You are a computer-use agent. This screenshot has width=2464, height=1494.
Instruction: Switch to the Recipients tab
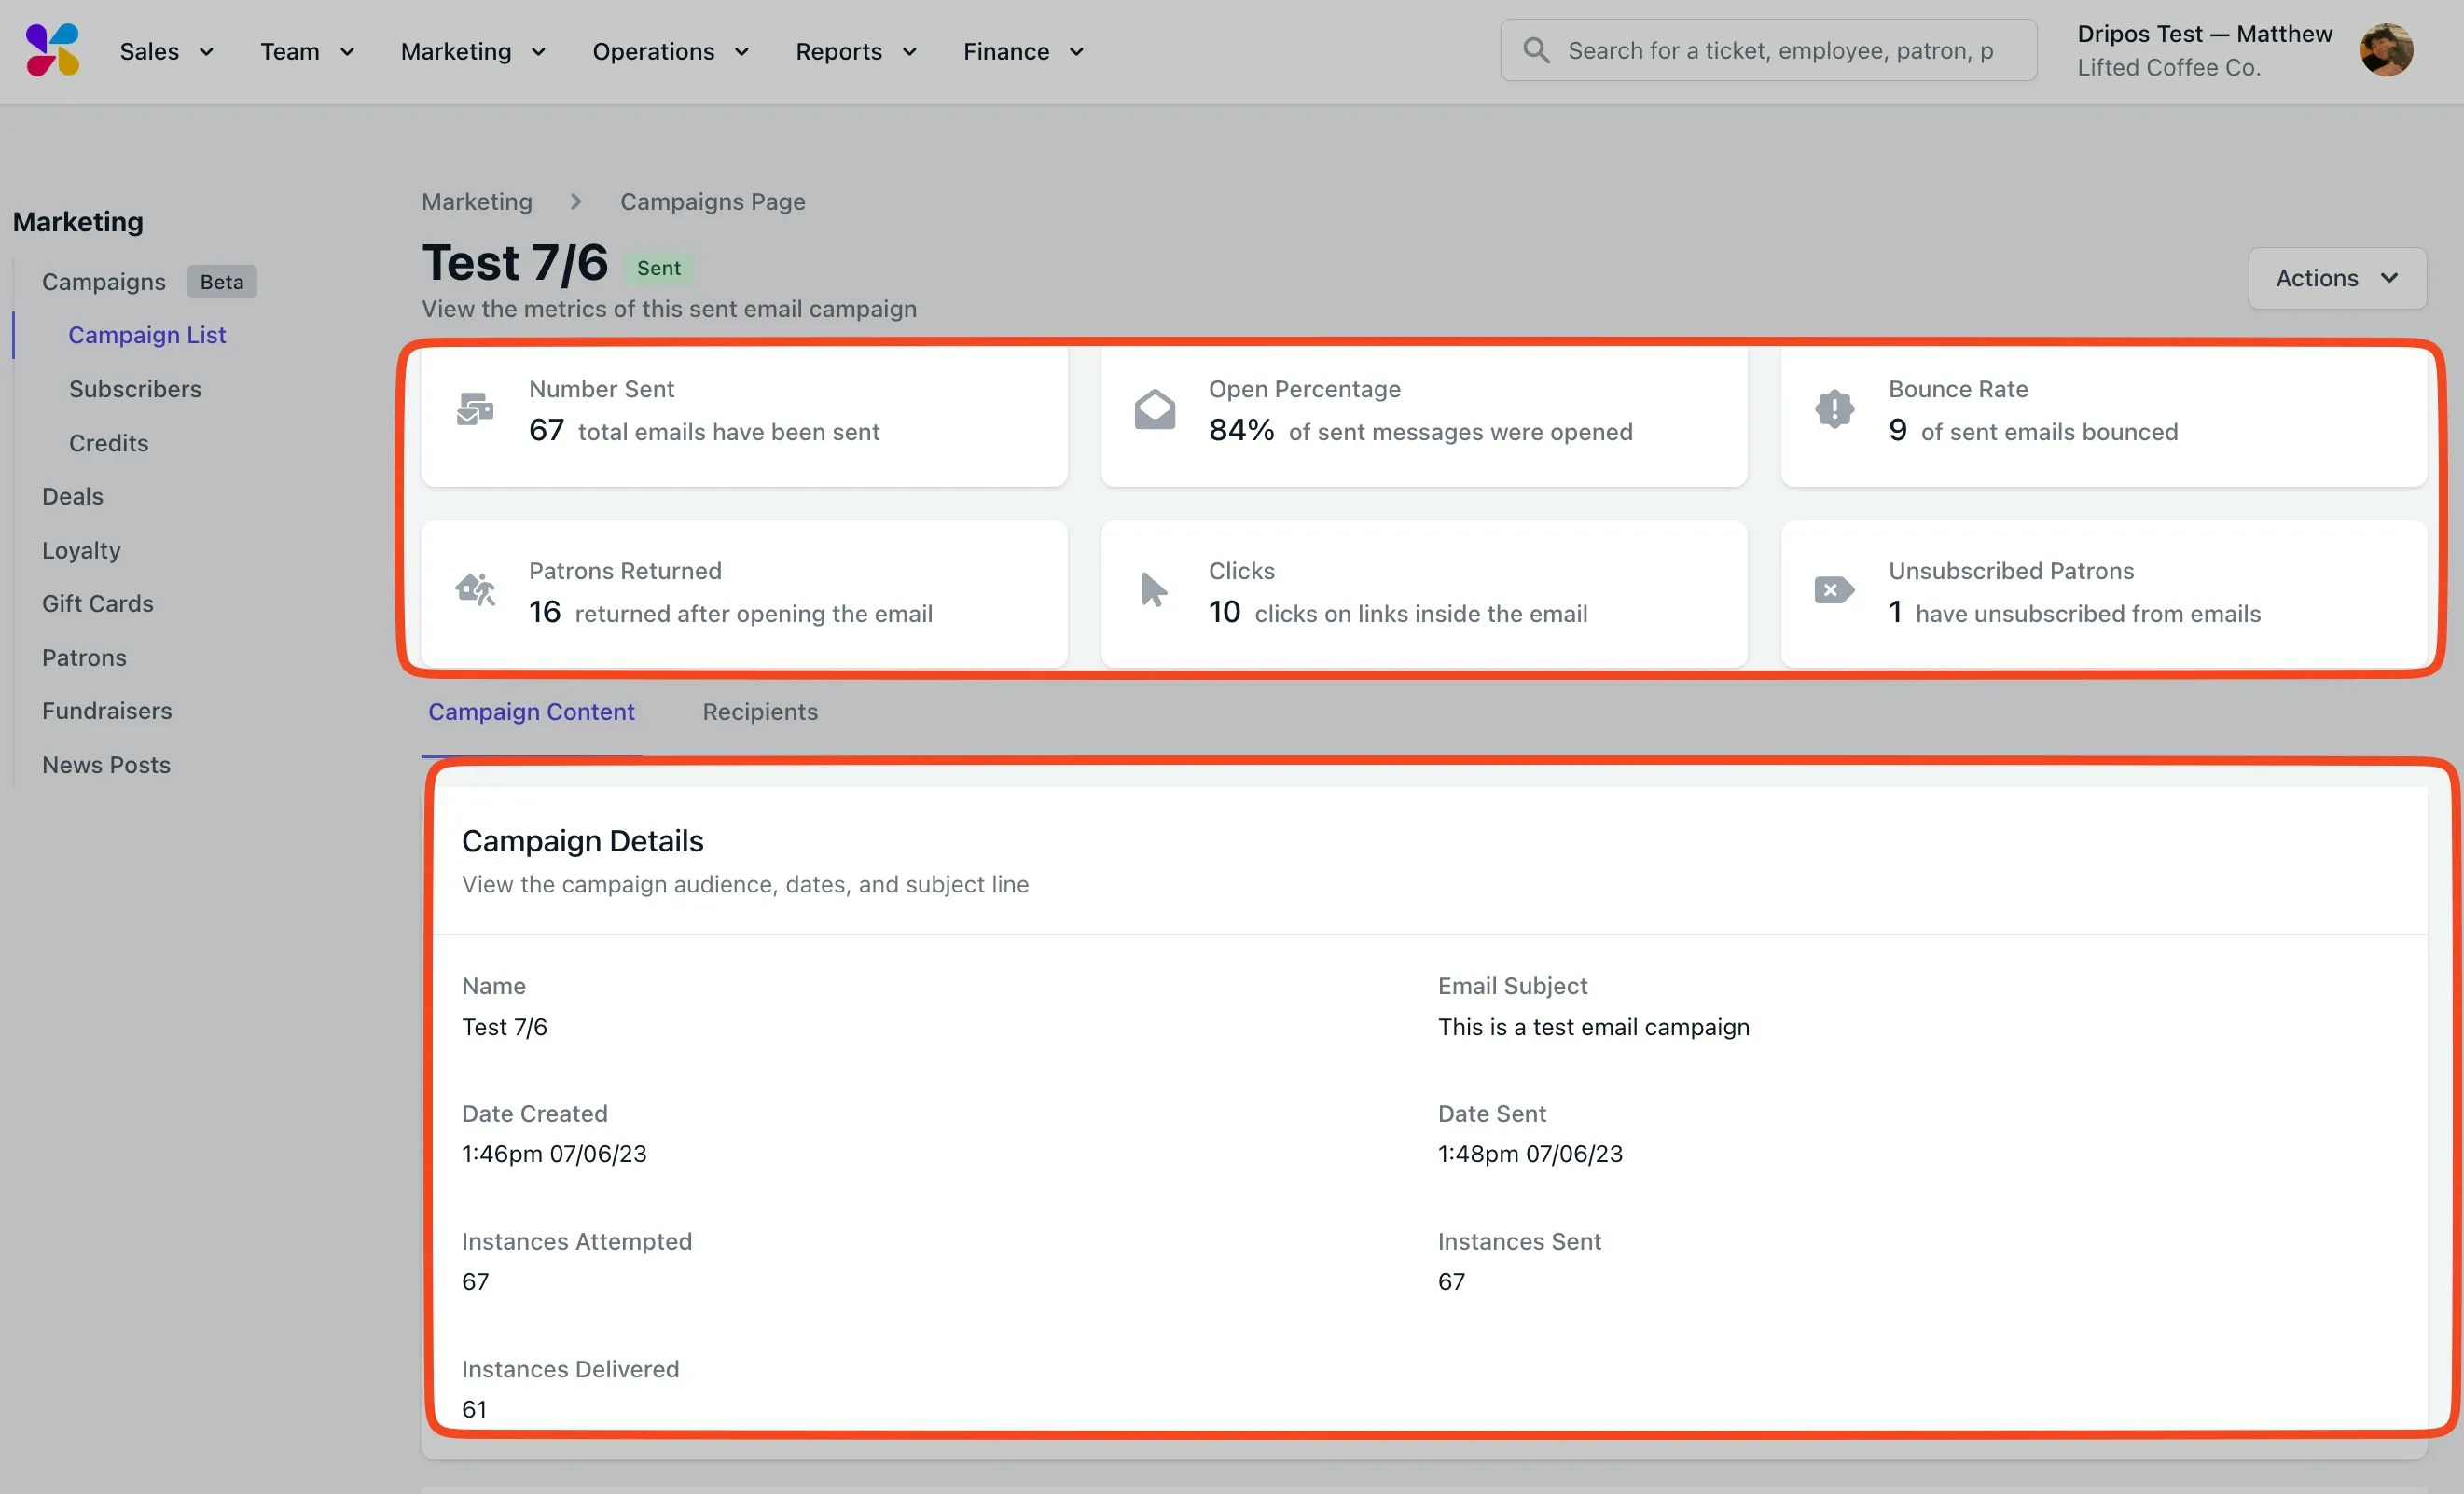point(759,711)
